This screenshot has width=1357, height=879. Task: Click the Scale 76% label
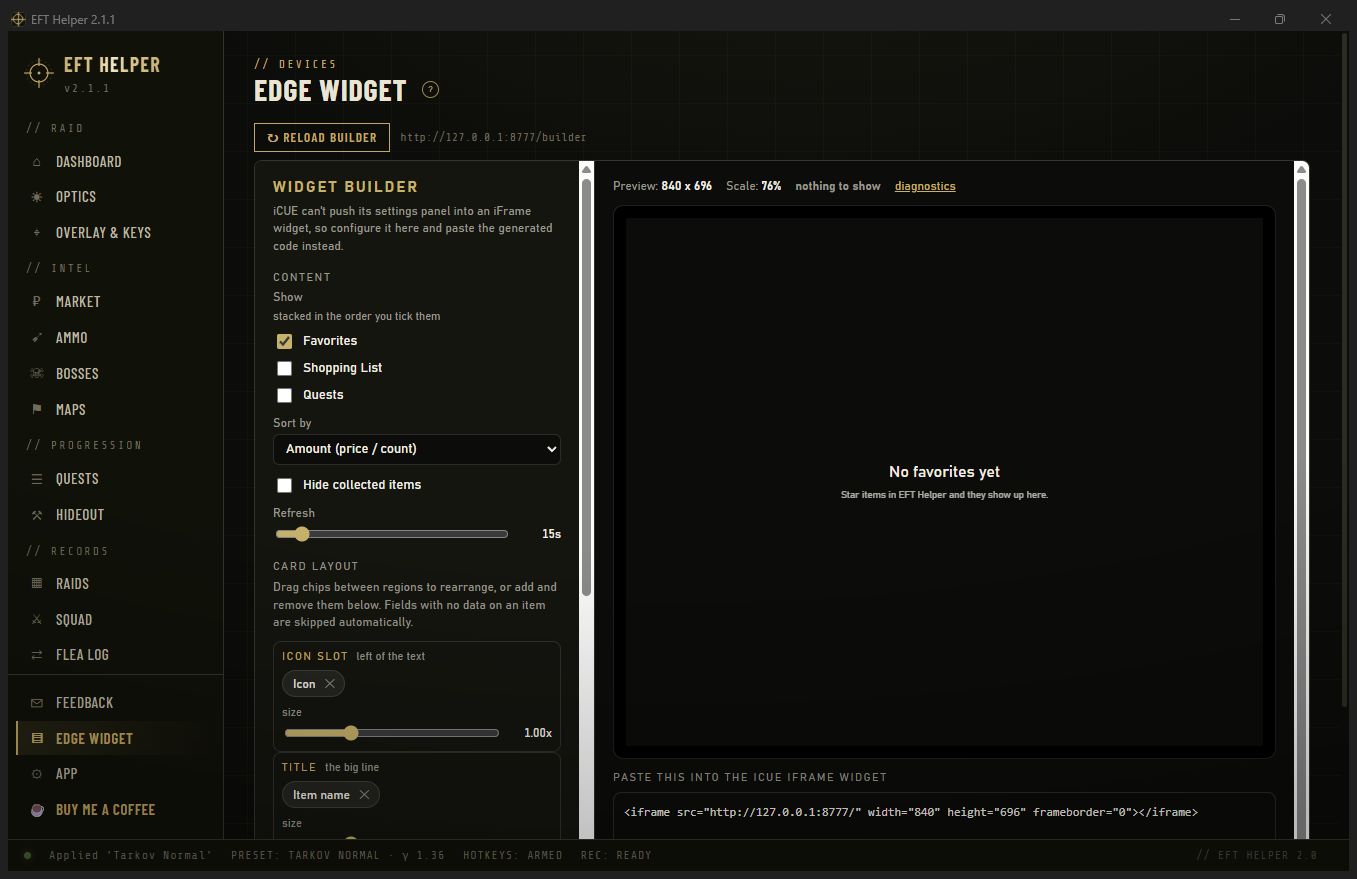(x=754, y=186)
